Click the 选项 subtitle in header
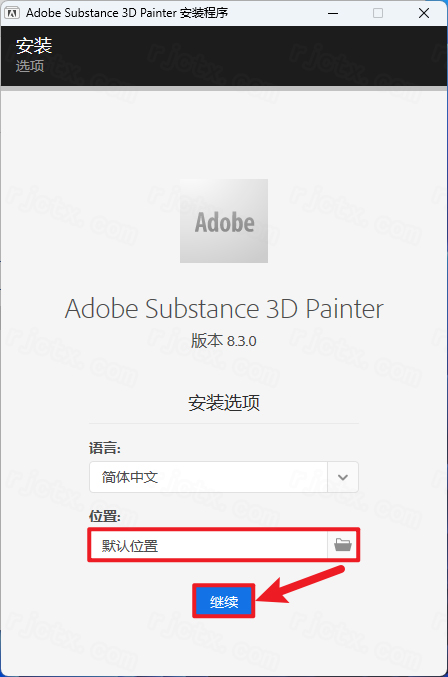 click(x=30, y=66)
